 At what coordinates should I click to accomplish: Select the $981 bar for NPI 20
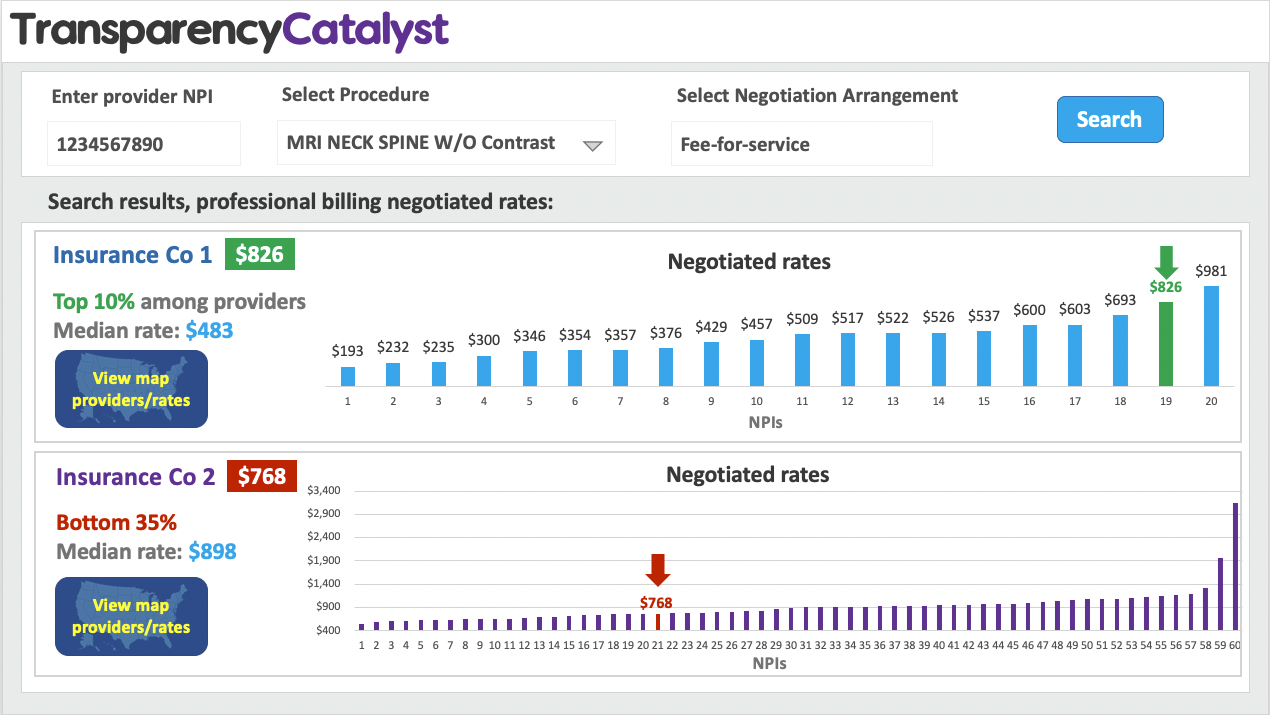(x=1211, y=335)
